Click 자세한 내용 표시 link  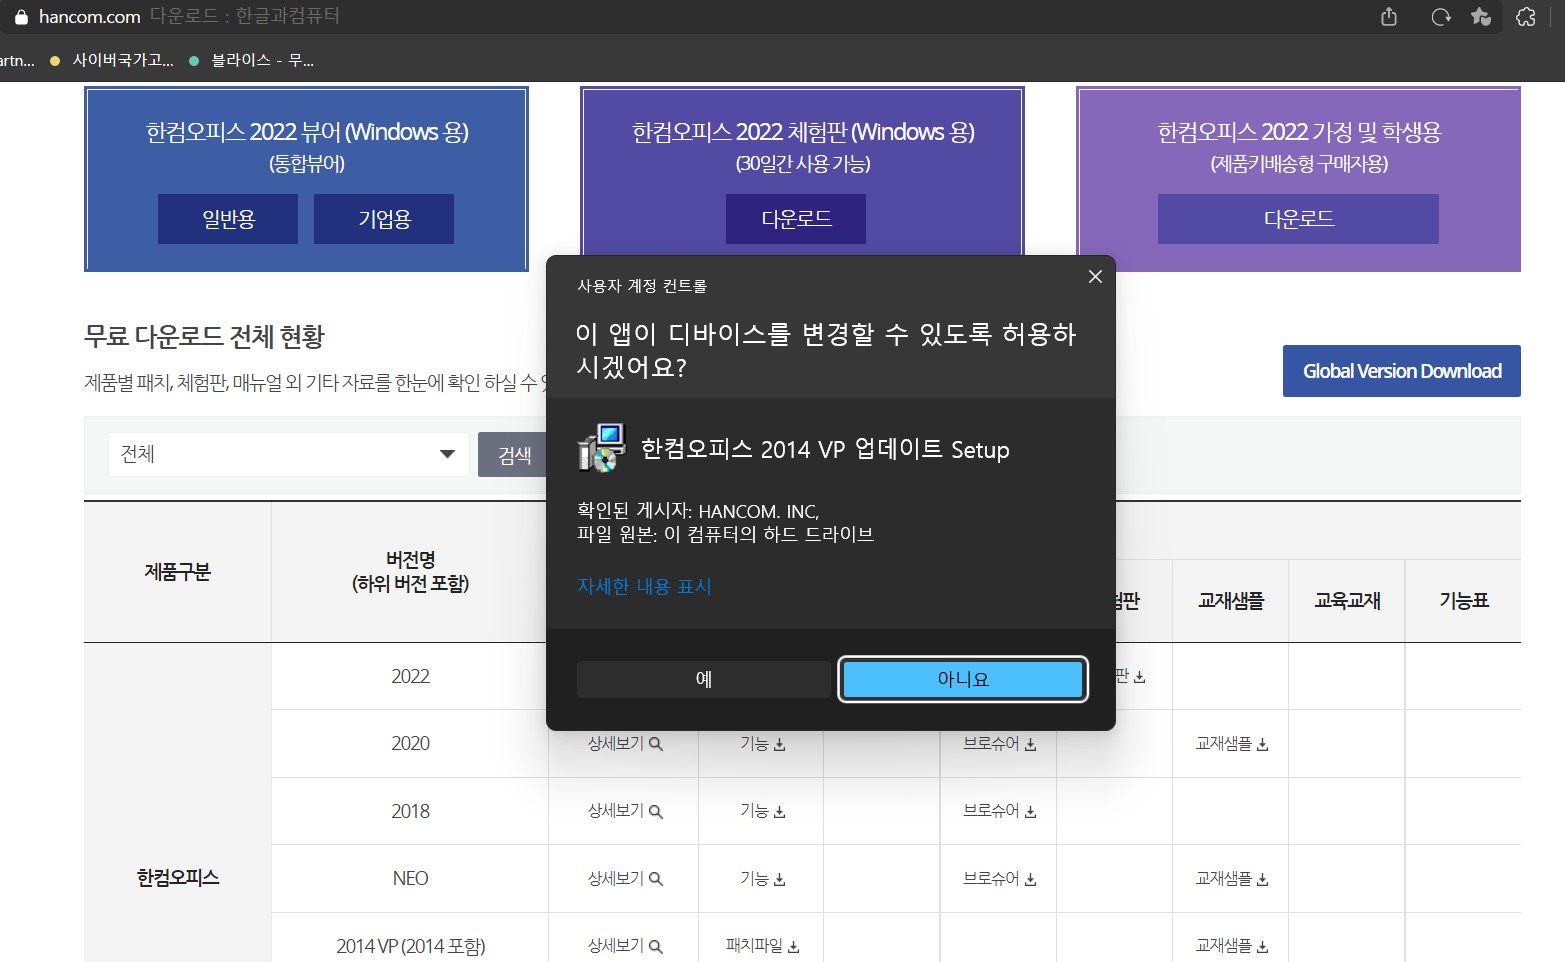644,586
